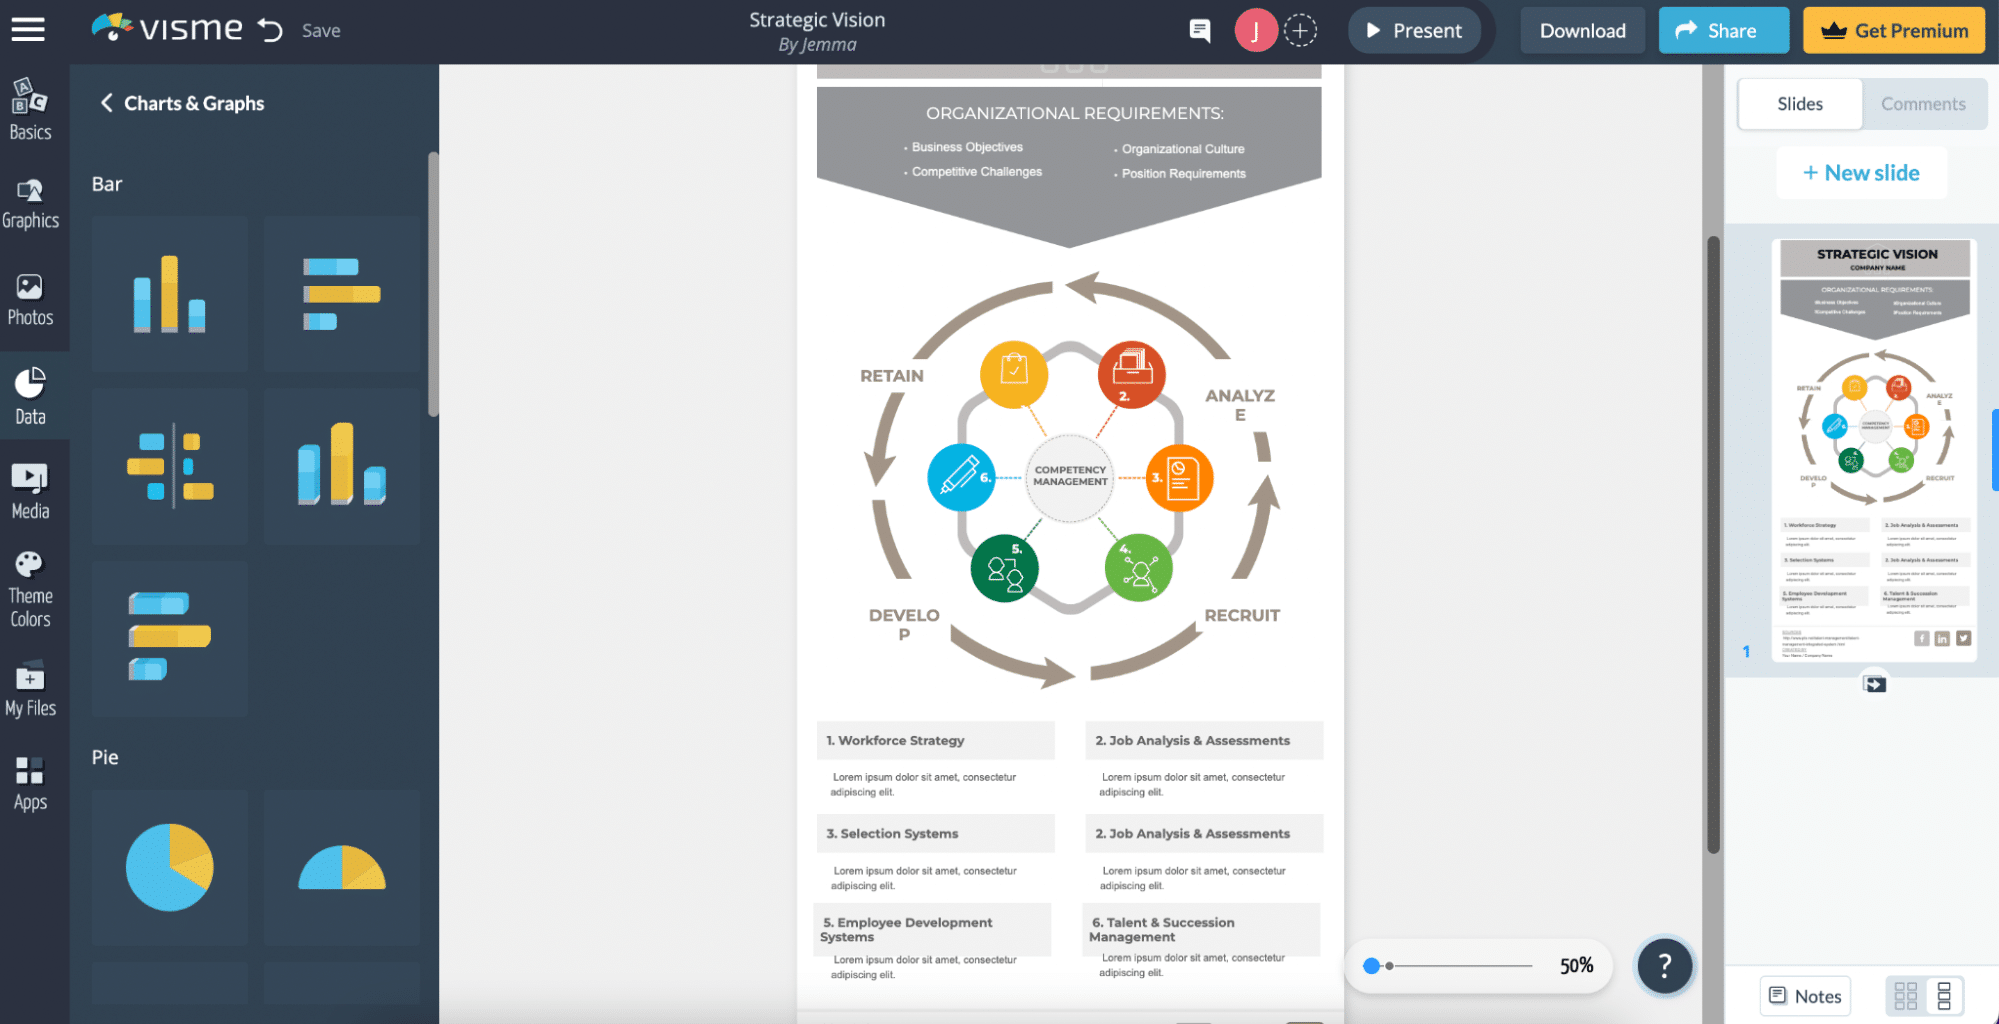Click the Share button
The width and height of the screenshot is (1999, 1024).
tap(1723, 31)
